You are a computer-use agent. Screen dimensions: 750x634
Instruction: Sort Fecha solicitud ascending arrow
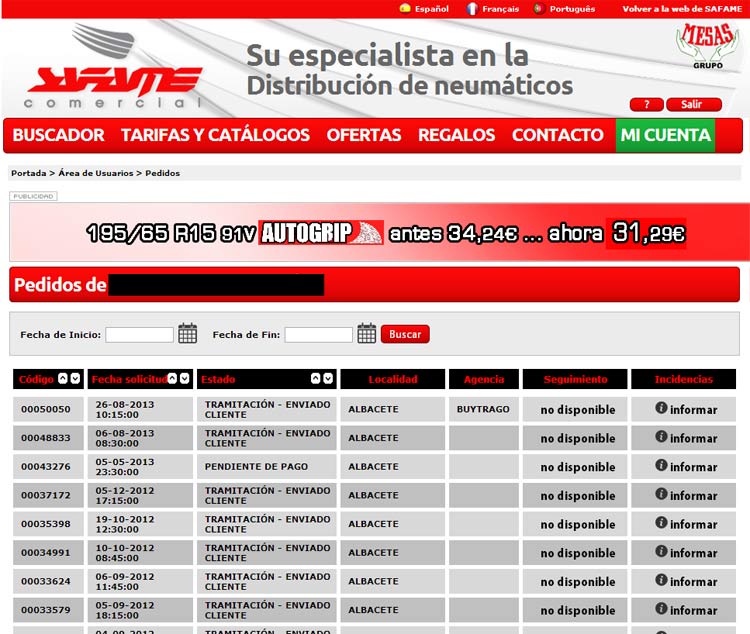pyautogui.click(x=172, y=378)
